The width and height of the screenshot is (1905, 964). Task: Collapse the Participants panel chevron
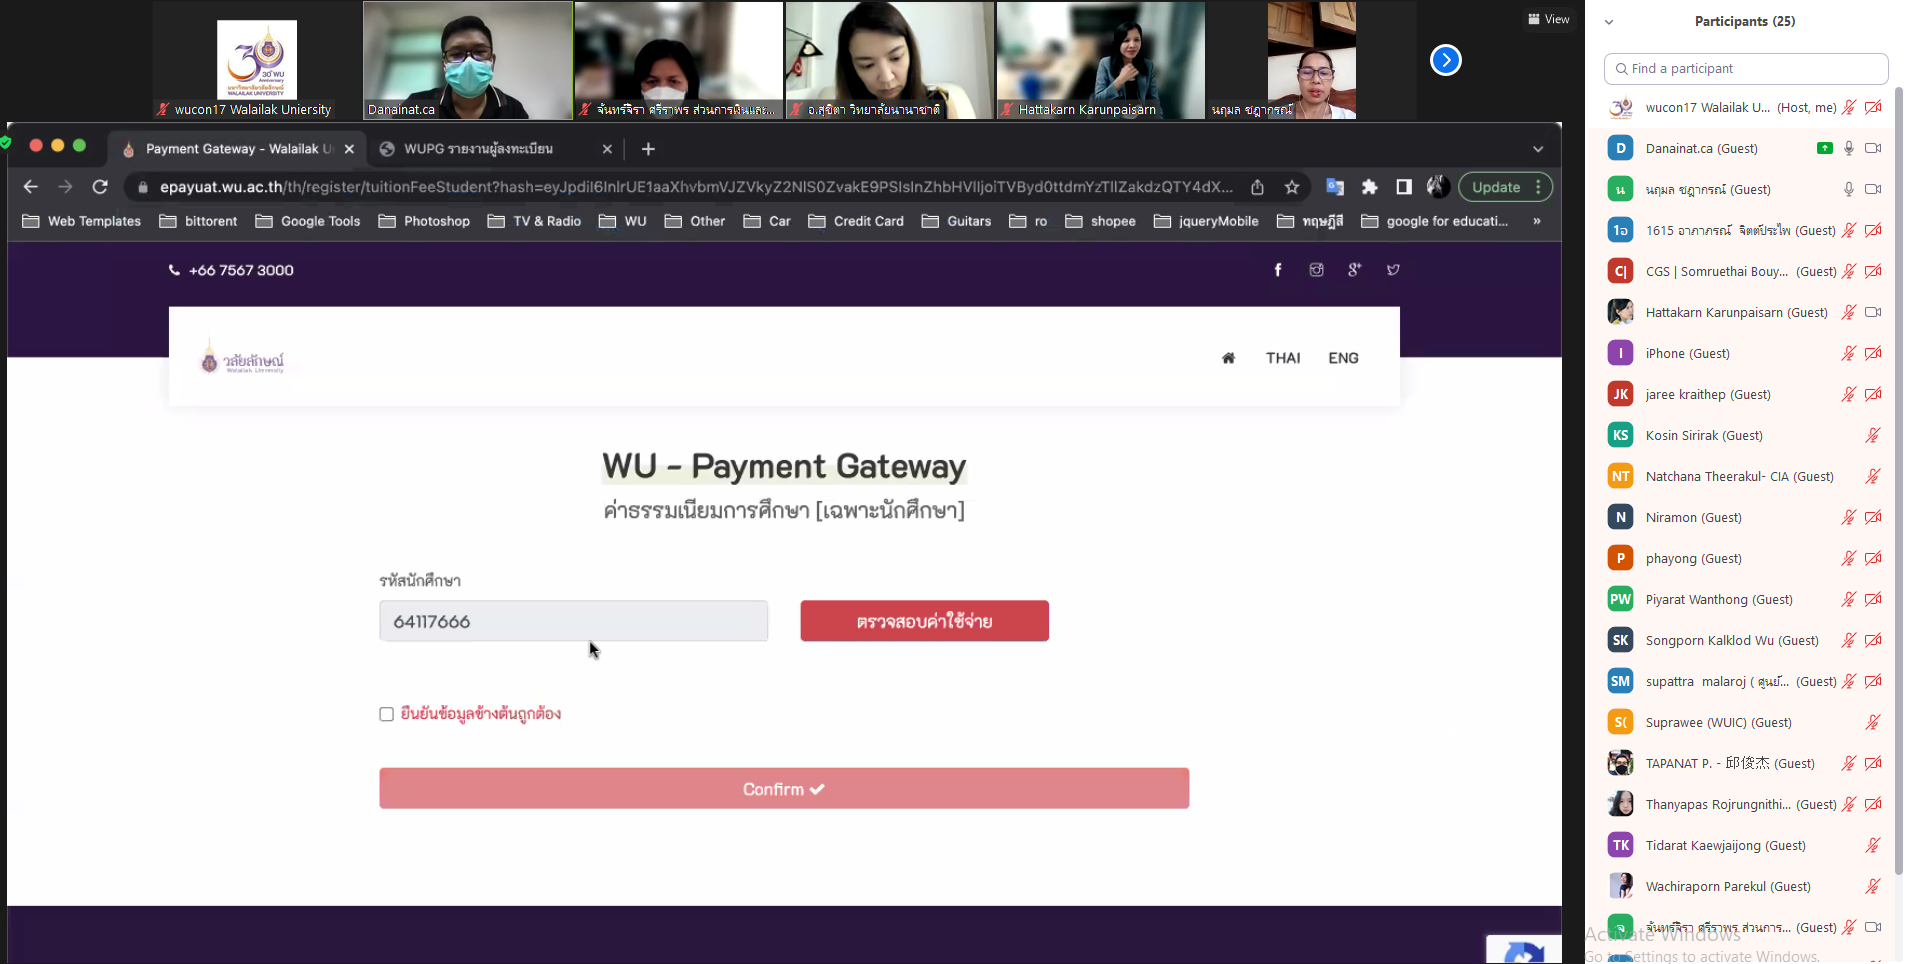point(1609,22)
